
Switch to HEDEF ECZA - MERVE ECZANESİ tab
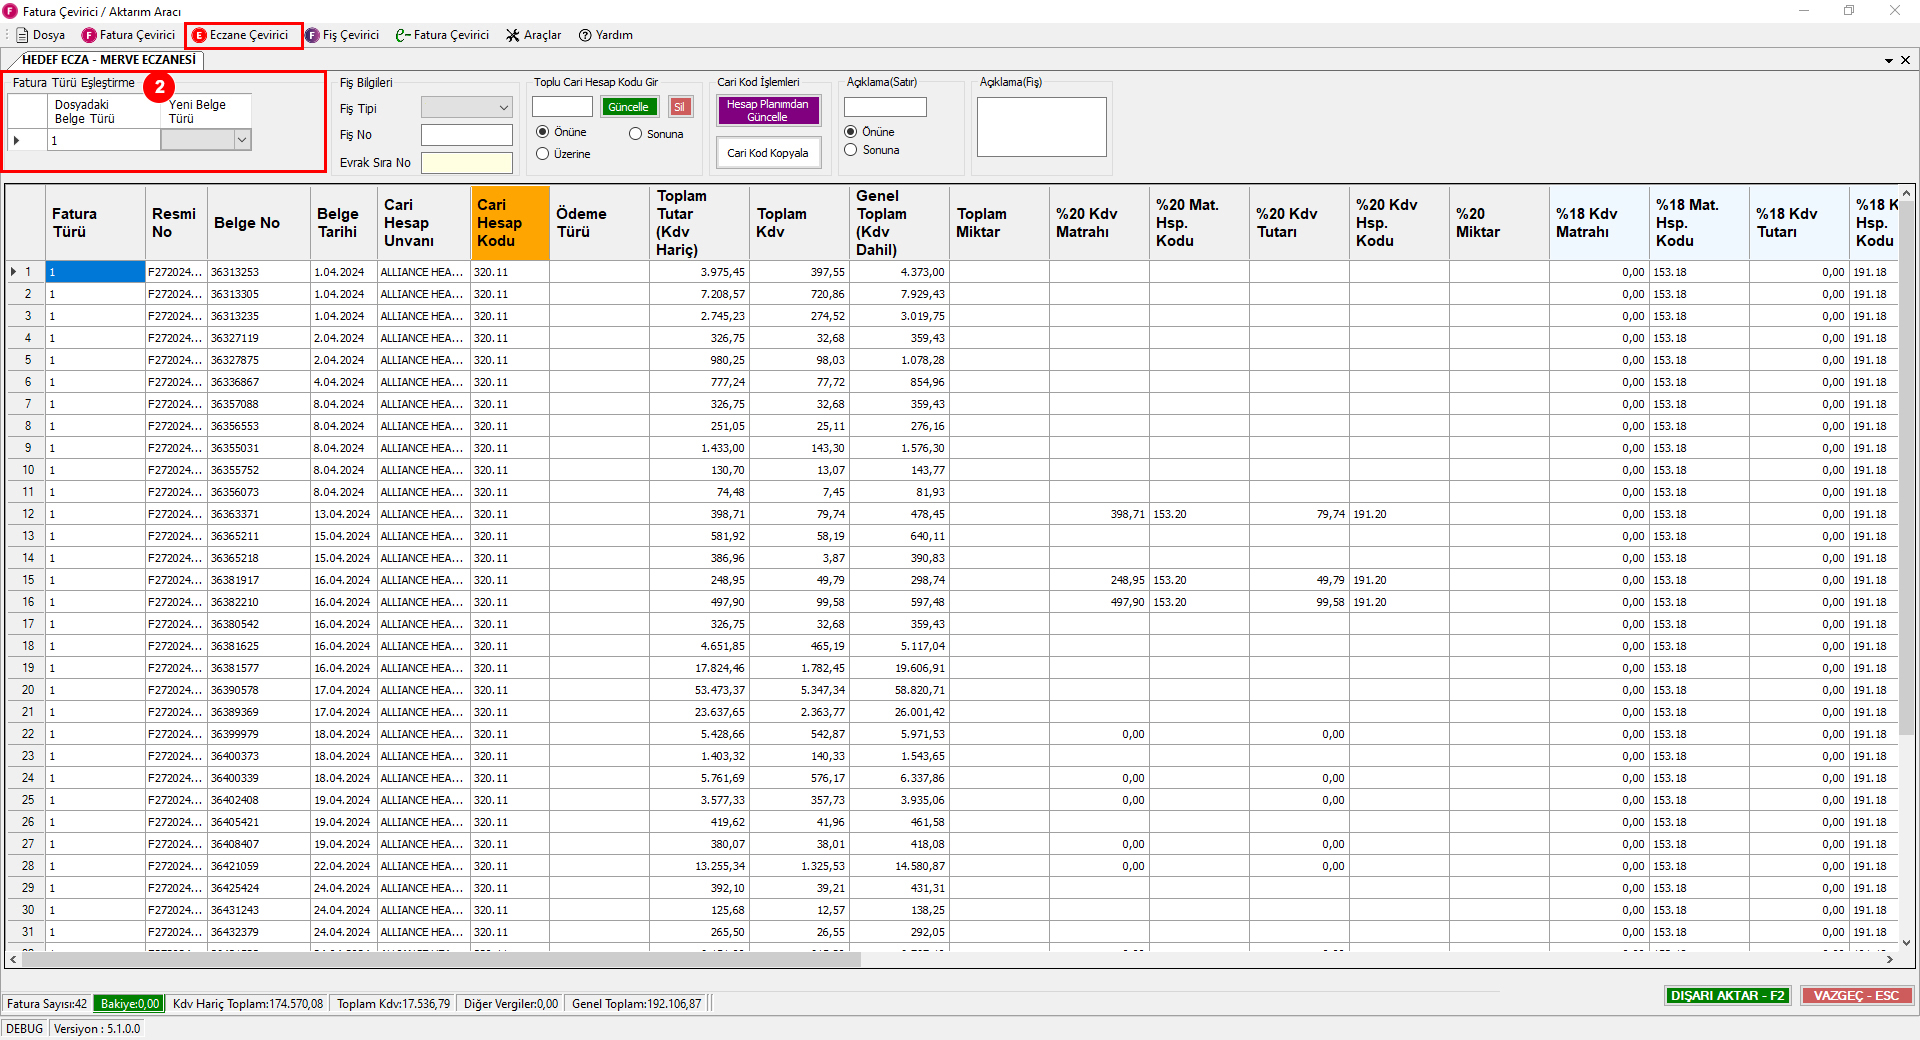[108, 60]
